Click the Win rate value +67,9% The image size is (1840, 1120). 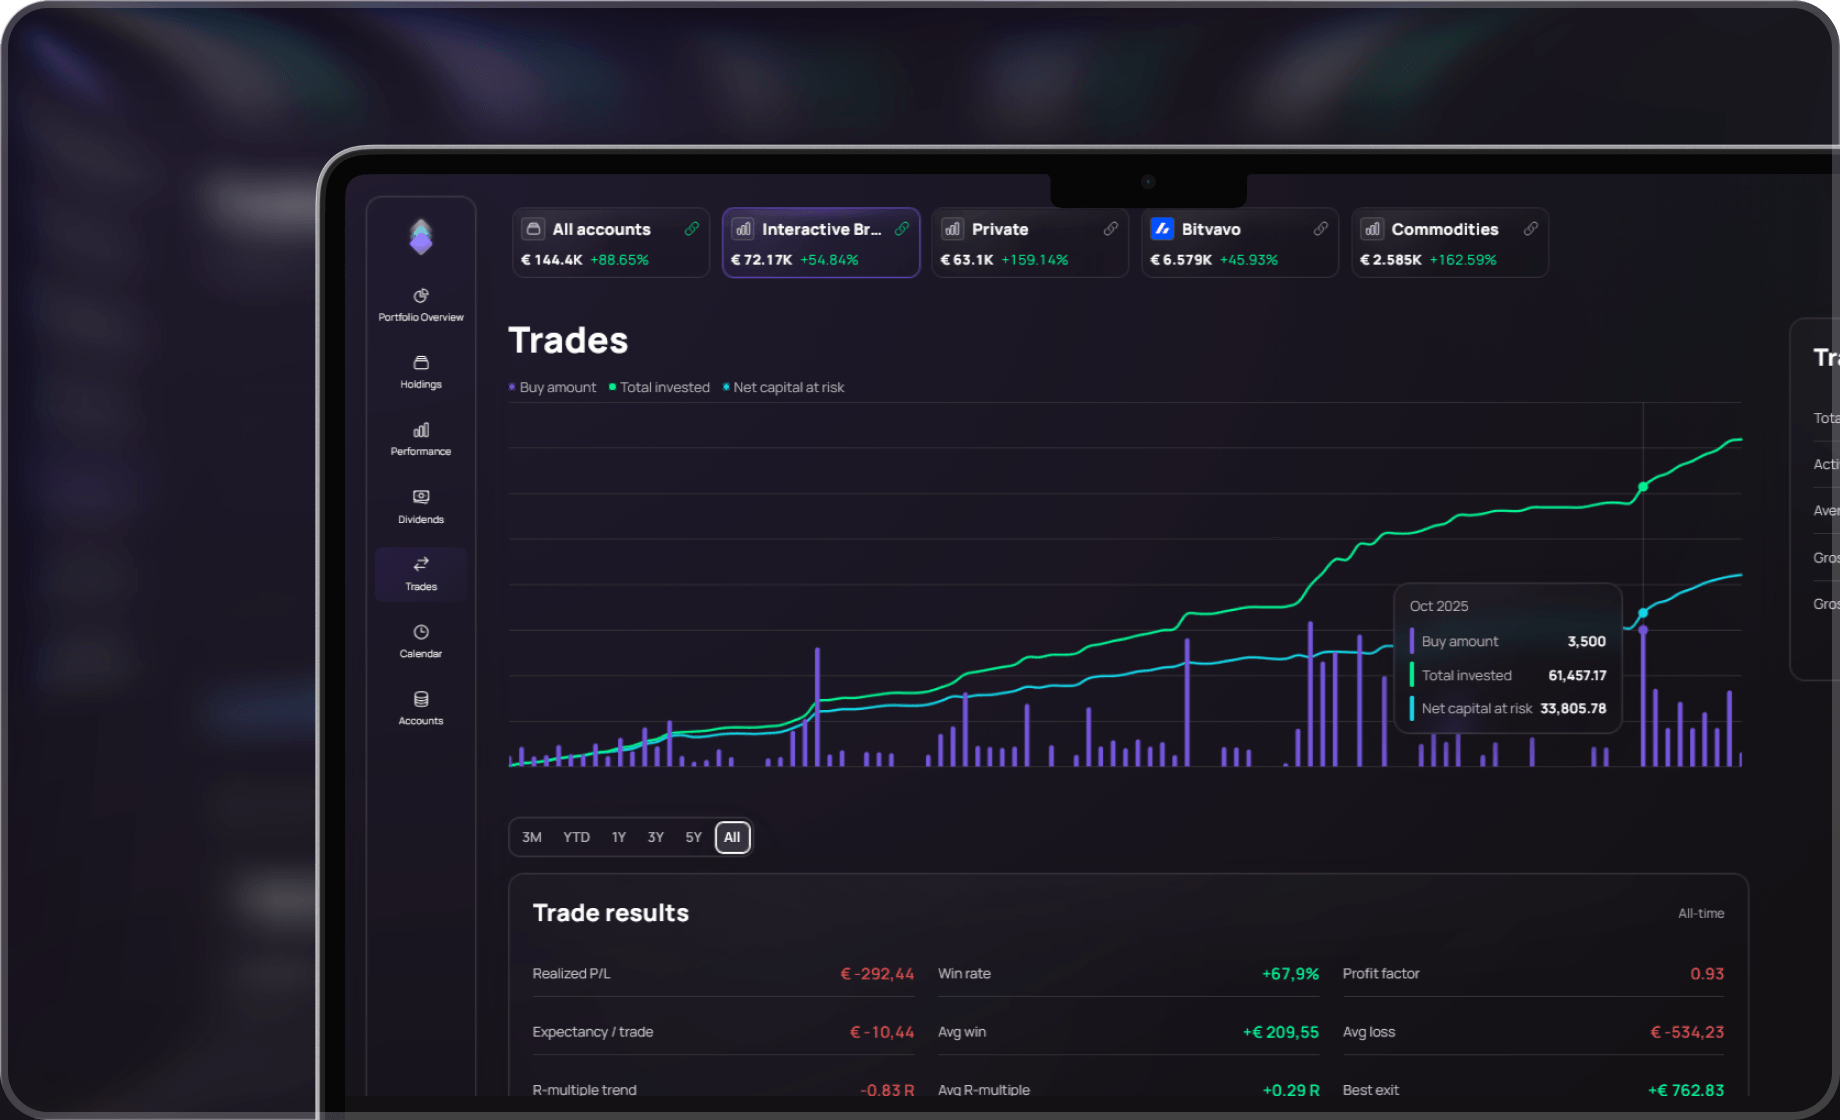pos(1290,974)
